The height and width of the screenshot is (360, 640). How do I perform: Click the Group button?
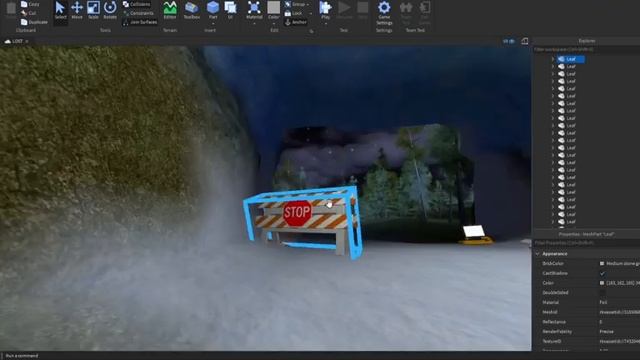[x=296, y=4]
